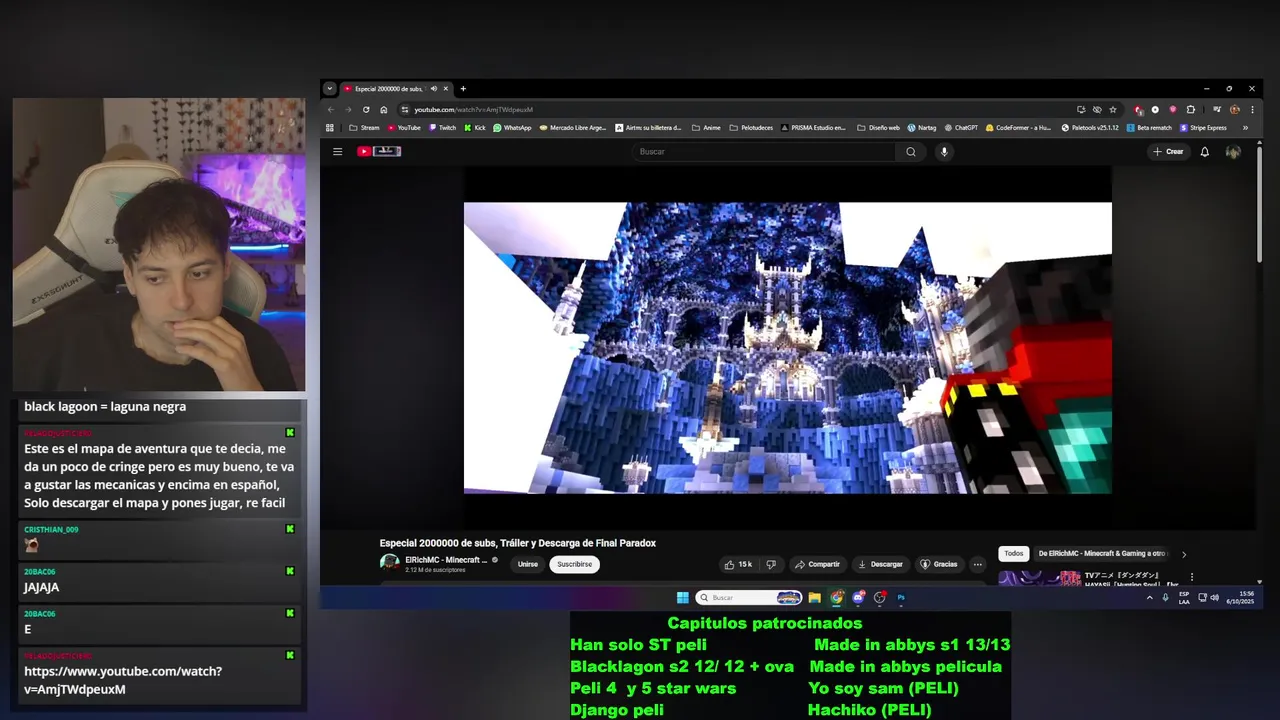Viewport: 1280px width, 720px height.
Task: Open the bookmarks apps grid icon
Action: coord(330,128)
